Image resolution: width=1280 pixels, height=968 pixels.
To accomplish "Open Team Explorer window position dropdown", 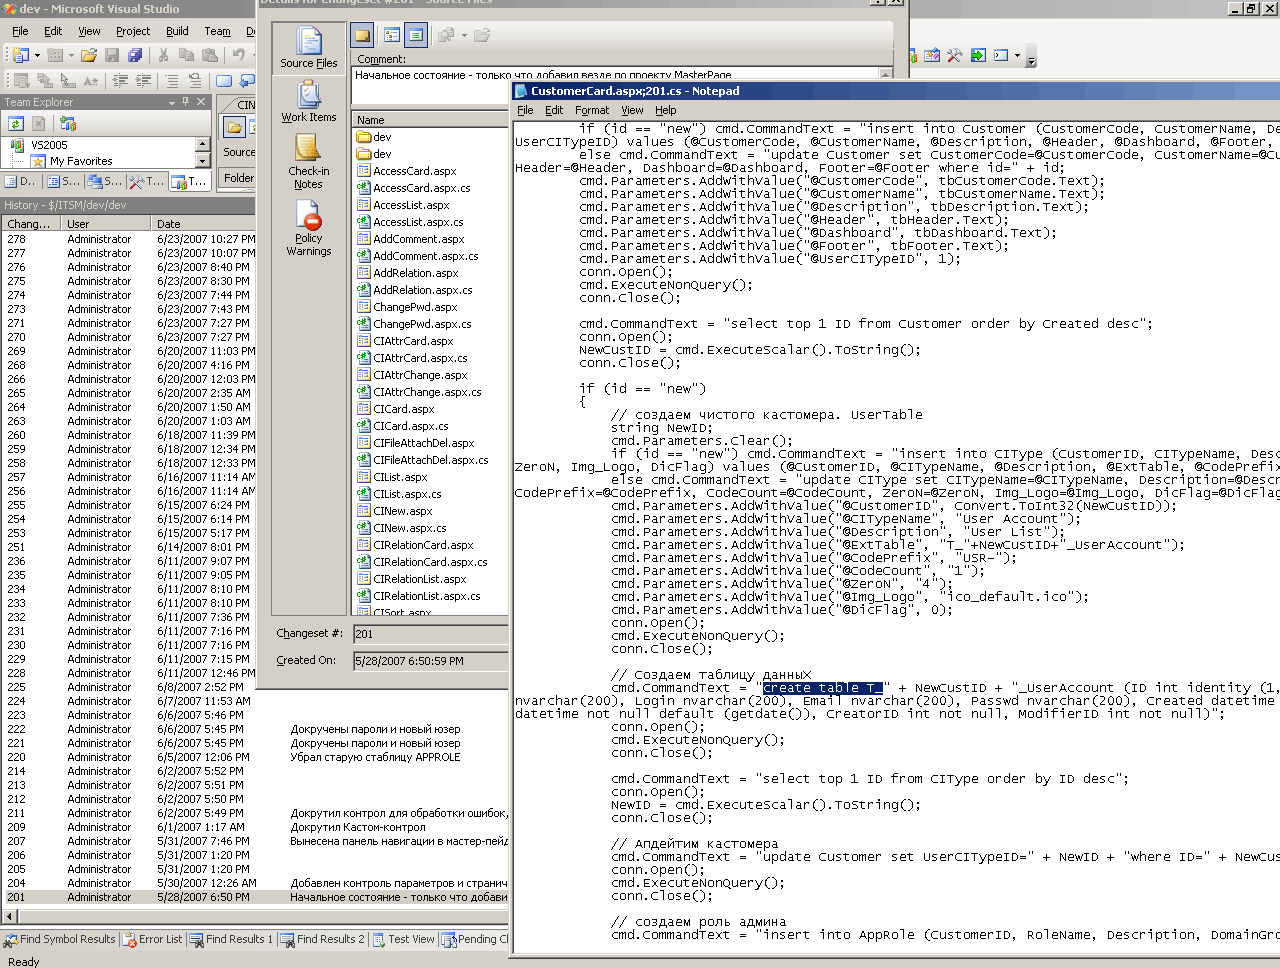I will [x=171, y=102].
